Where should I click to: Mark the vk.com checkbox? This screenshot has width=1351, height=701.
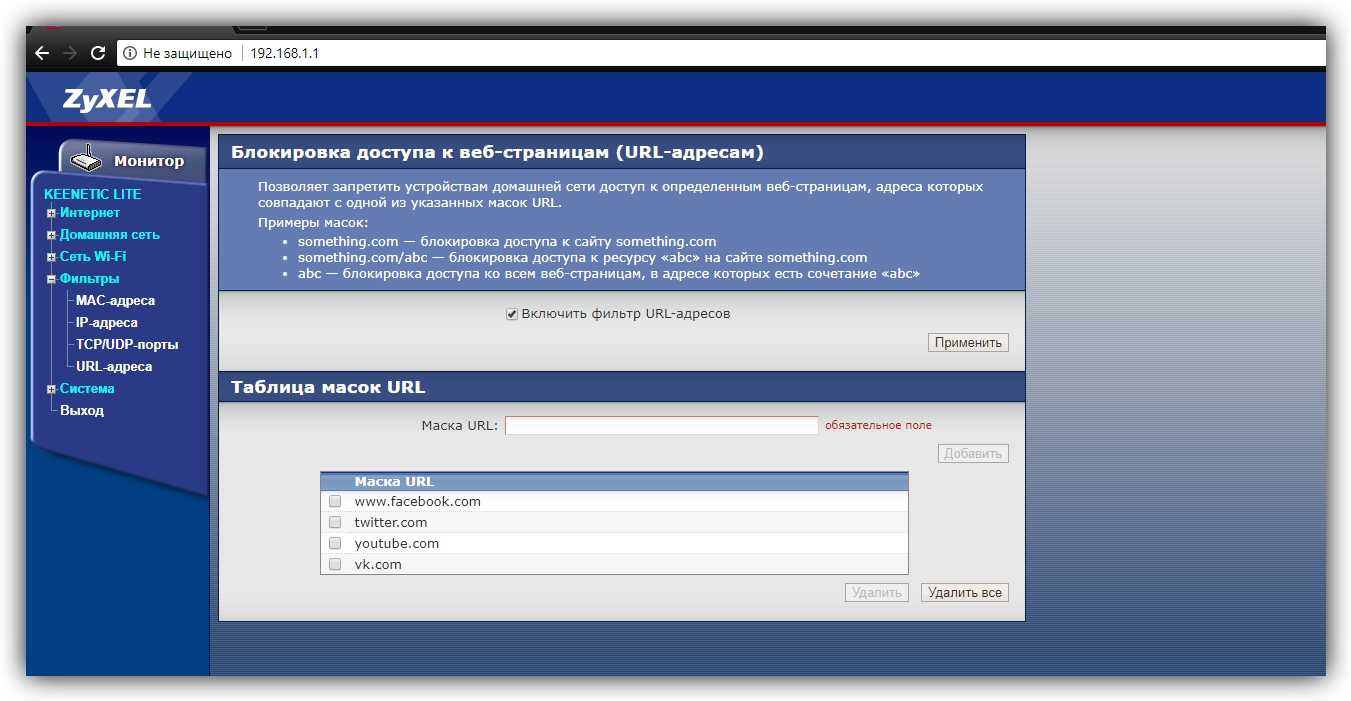click(x=335, y=565)
